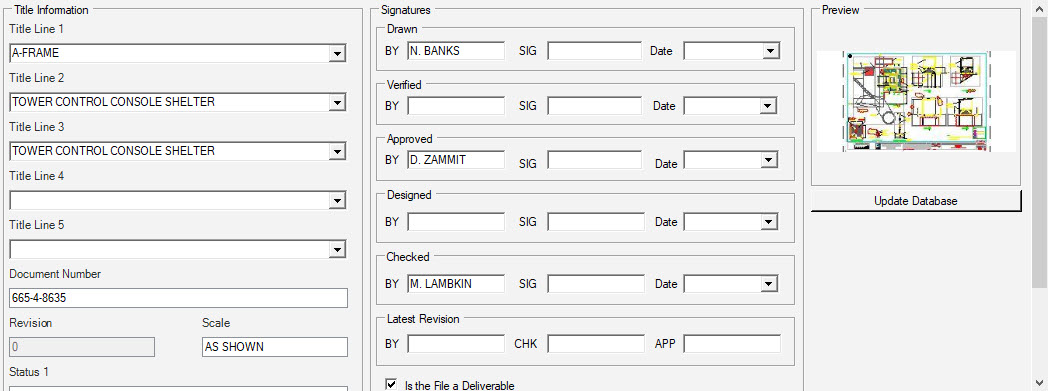Click into the Document Number field

click(178, 298)
